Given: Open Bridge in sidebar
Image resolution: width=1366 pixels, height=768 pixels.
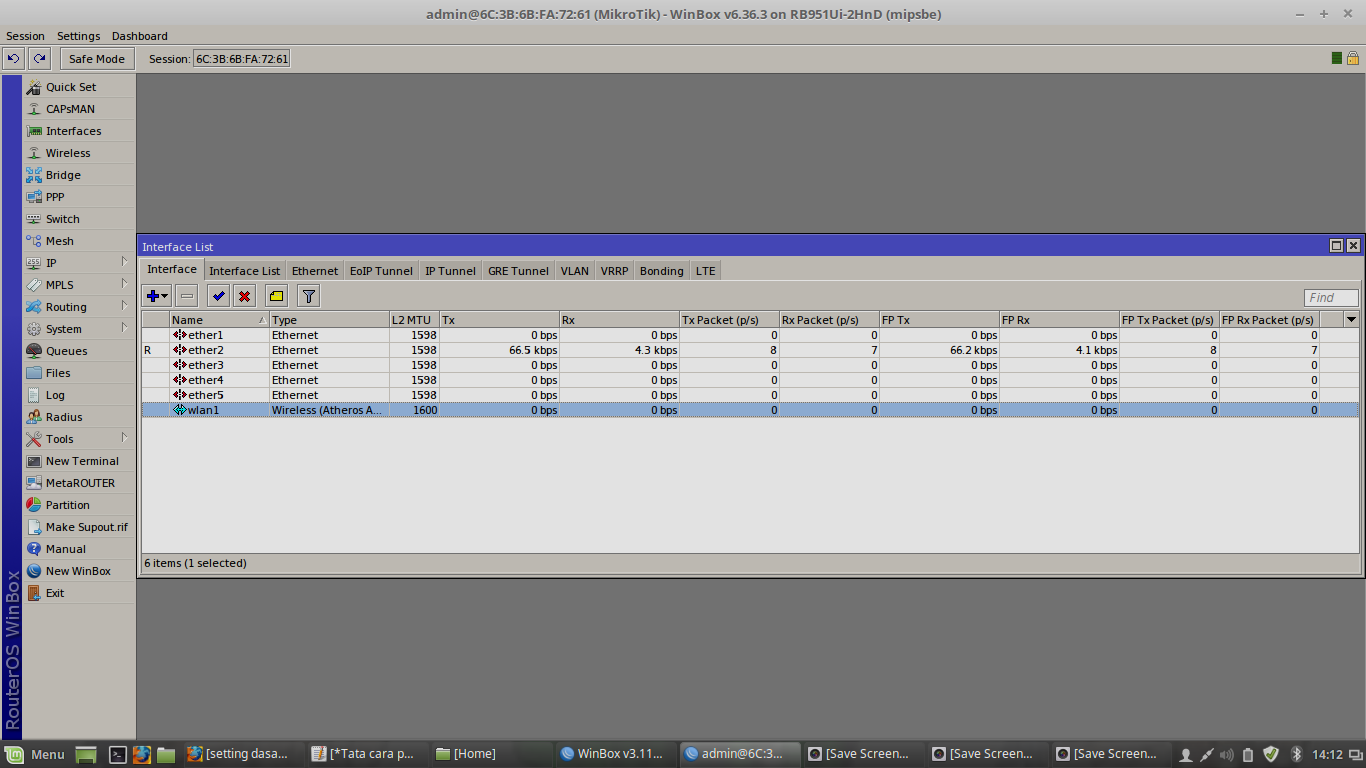Looking at the screenshot, I should click(x=79, y=175).
